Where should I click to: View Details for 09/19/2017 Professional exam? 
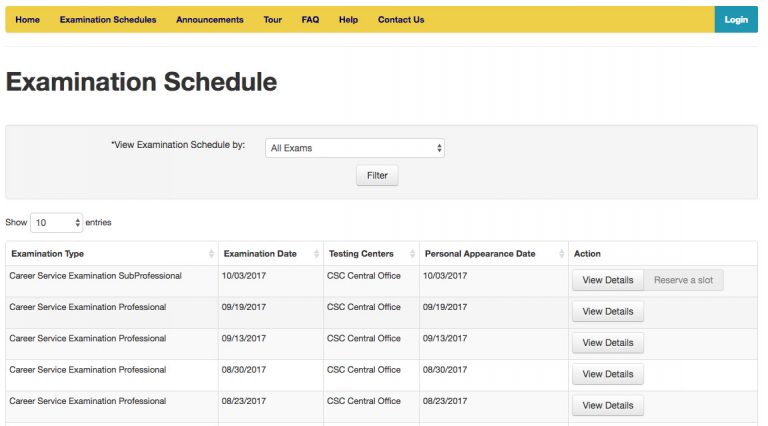(608, 311)
